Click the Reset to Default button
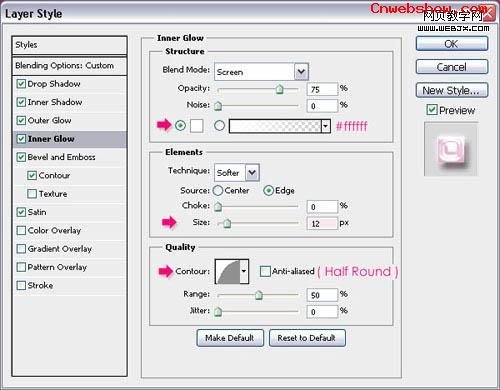Image resolution: width=500 pixels, height=390 pixels. [307, 338]
